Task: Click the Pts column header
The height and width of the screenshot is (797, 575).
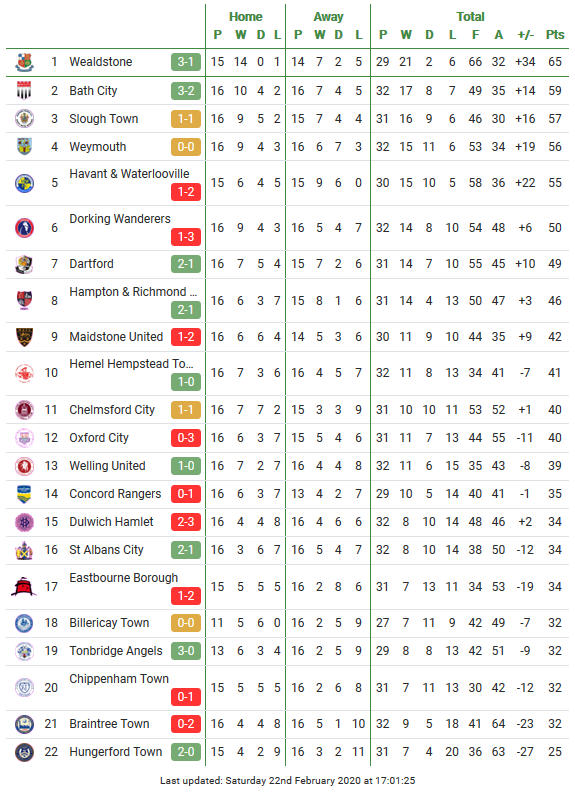Action: [555, 35]
